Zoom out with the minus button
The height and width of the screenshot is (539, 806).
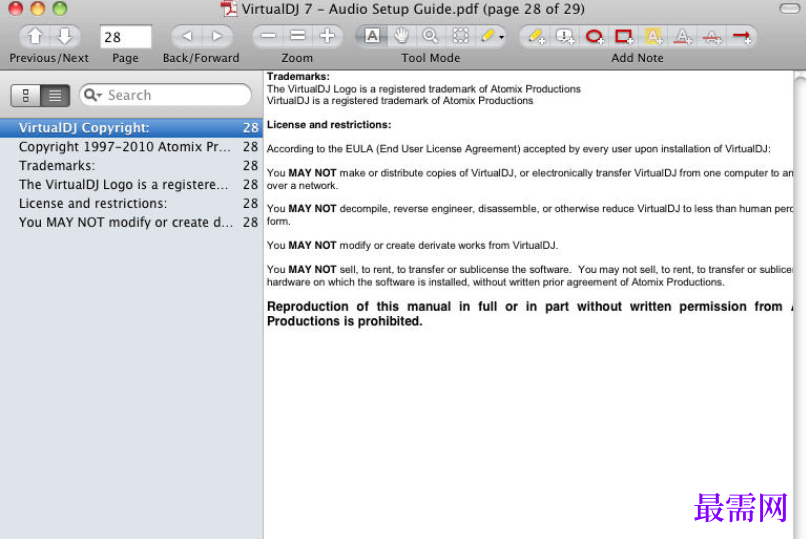pos(268,36)
